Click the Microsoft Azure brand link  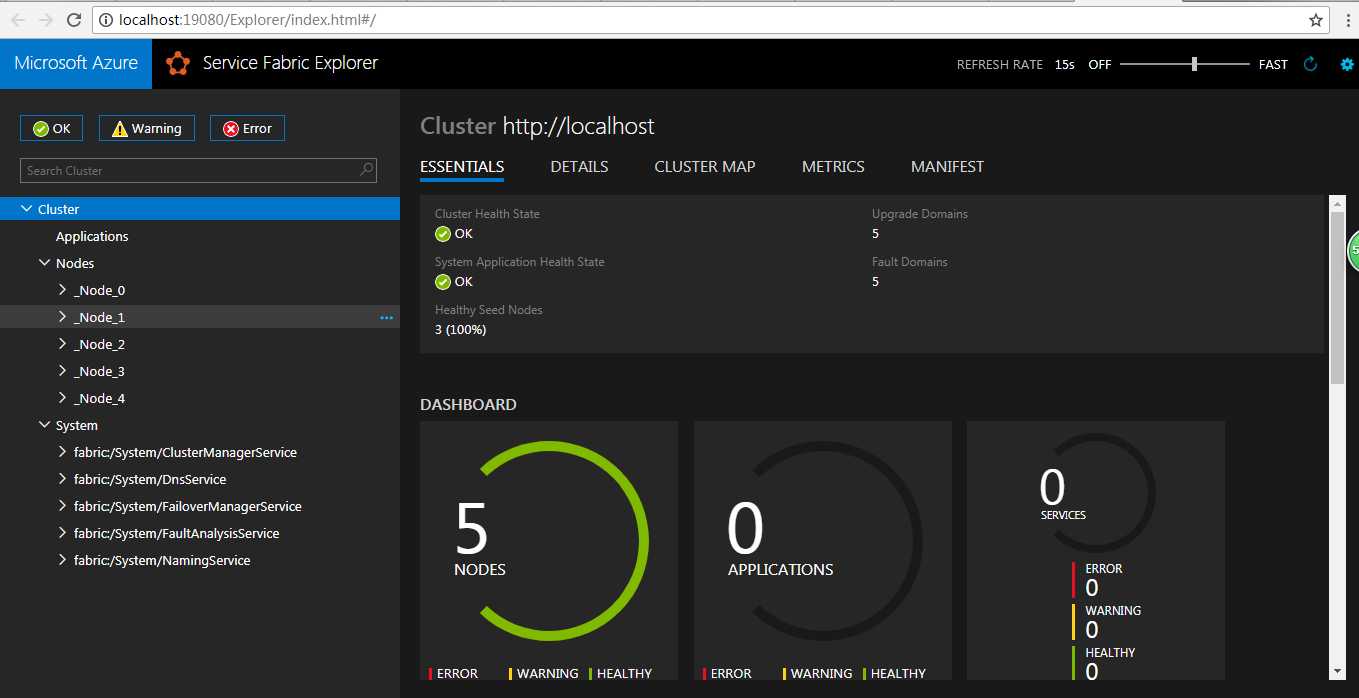pyautogui.click(x=76, y=63)
